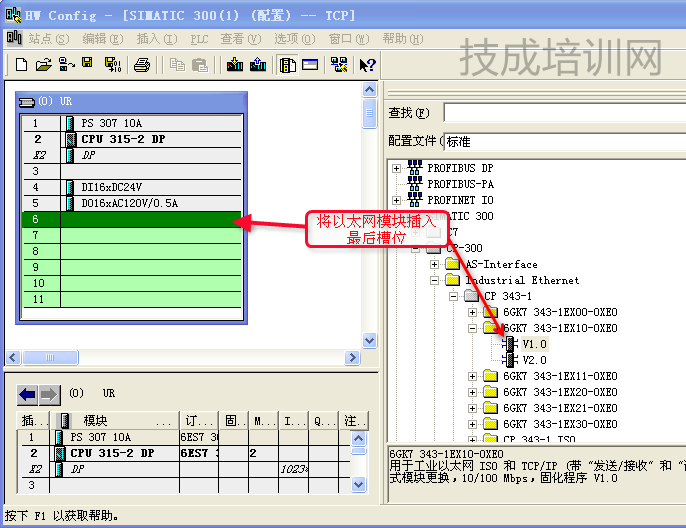Toggle the hardware Catalog view icon
686x528 pixels.
[x=287, y=65]
